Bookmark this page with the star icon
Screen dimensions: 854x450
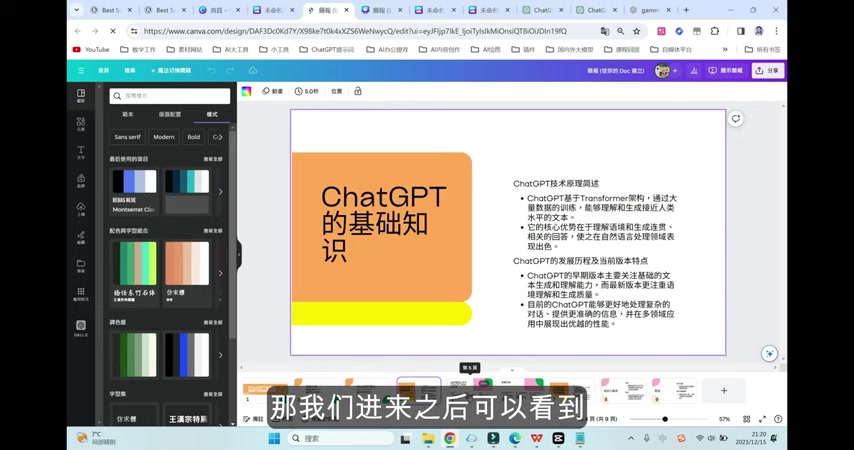(x=636, y=31)
